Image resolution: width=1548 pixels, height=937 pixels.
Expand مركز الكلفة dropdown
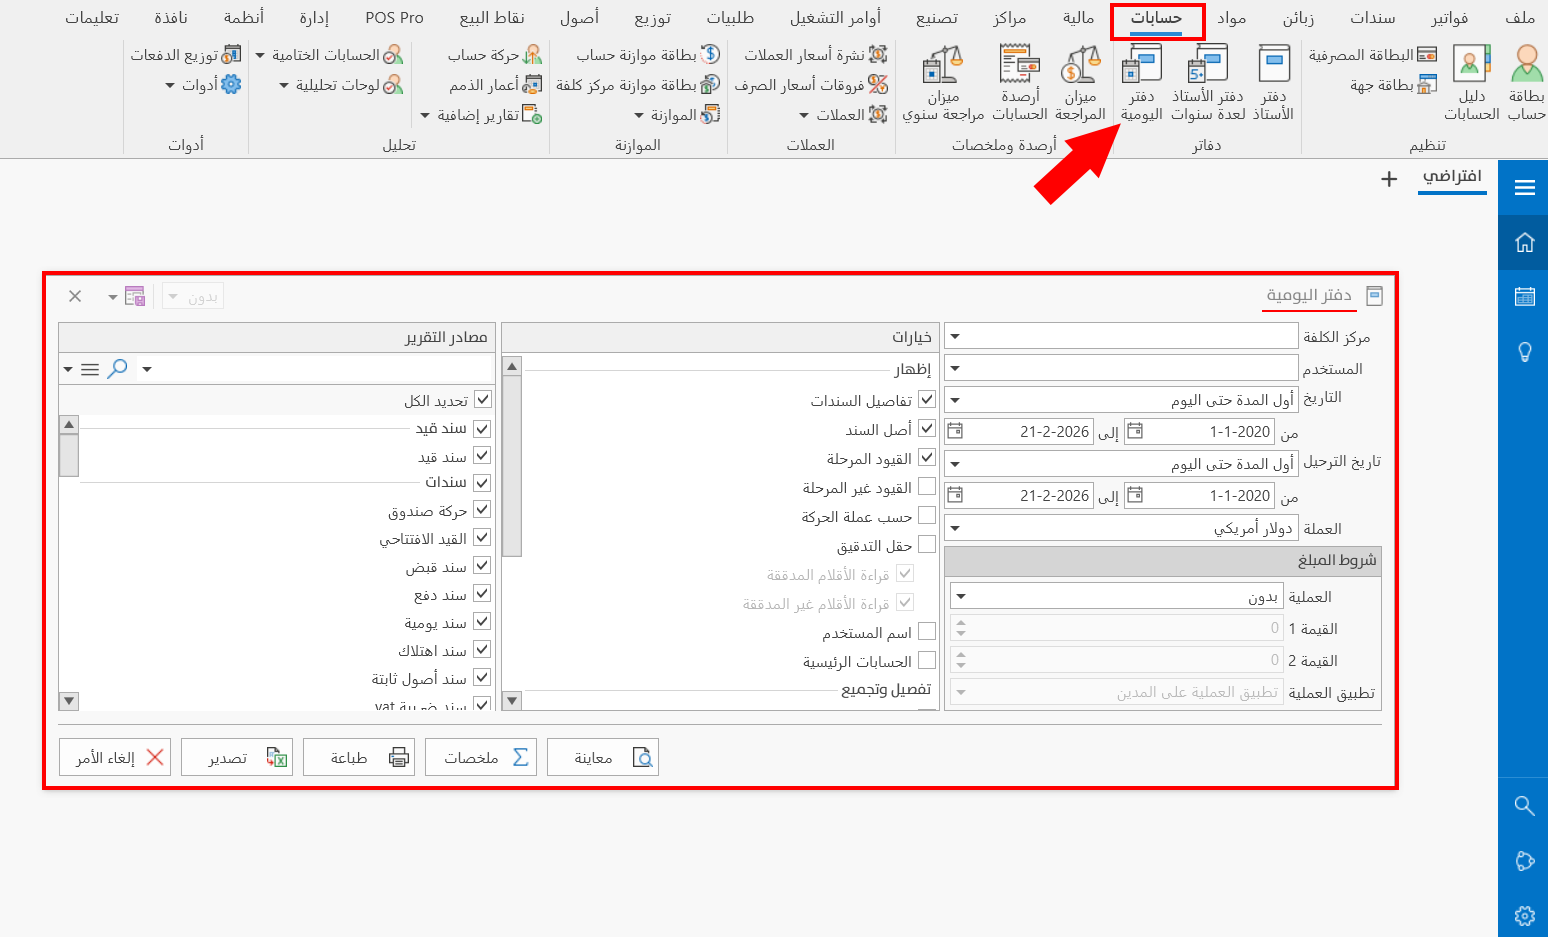pyautogui.click(x=955, y=336)
